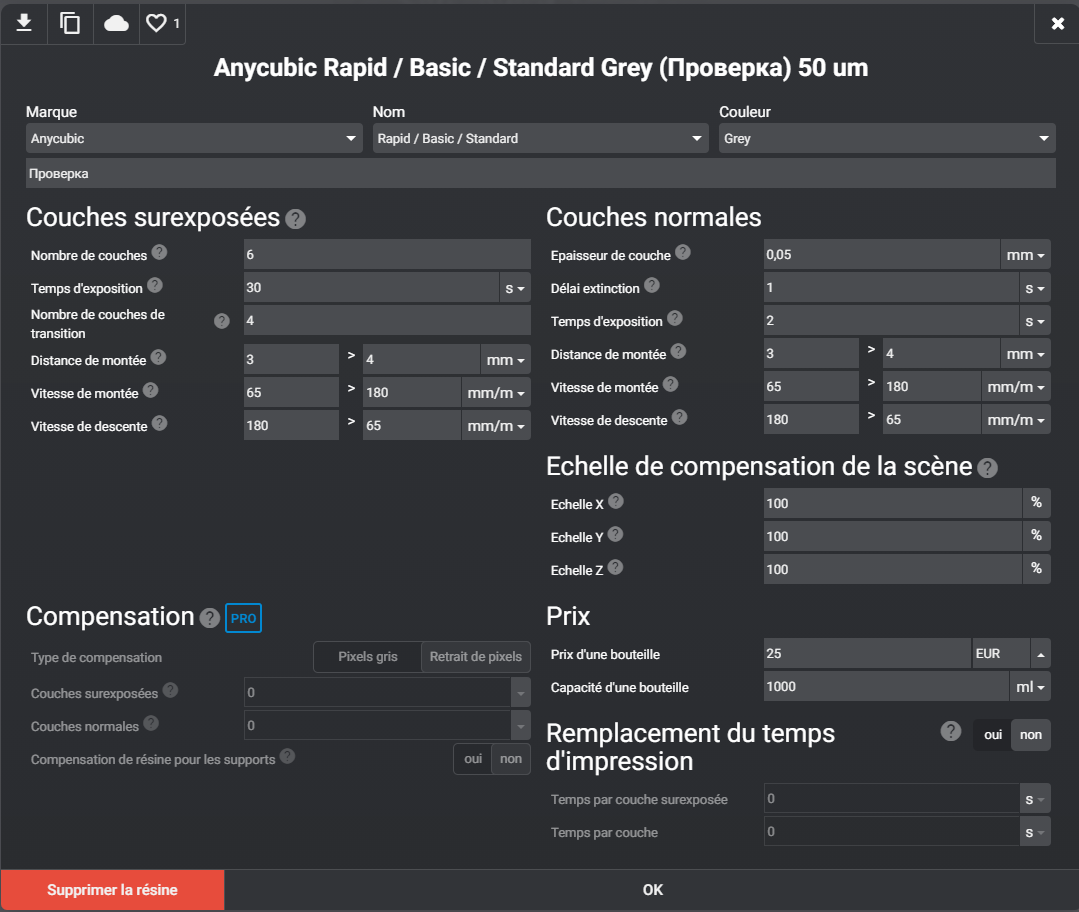Click the normal layers Temps d'exposition field

[891, 321]
